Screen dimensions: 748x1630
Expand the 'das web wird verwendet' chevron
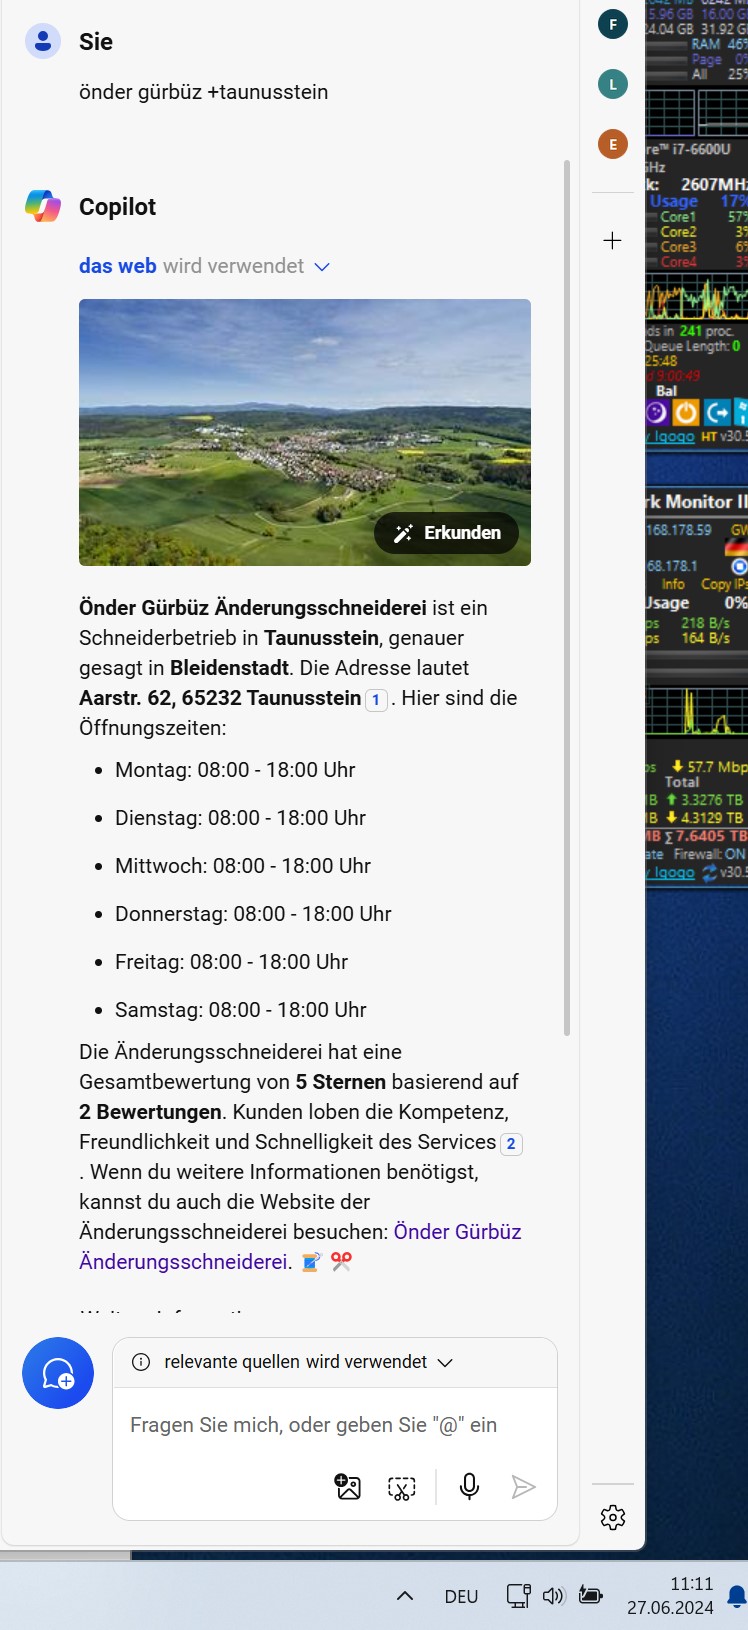click(x=322, y=267)
